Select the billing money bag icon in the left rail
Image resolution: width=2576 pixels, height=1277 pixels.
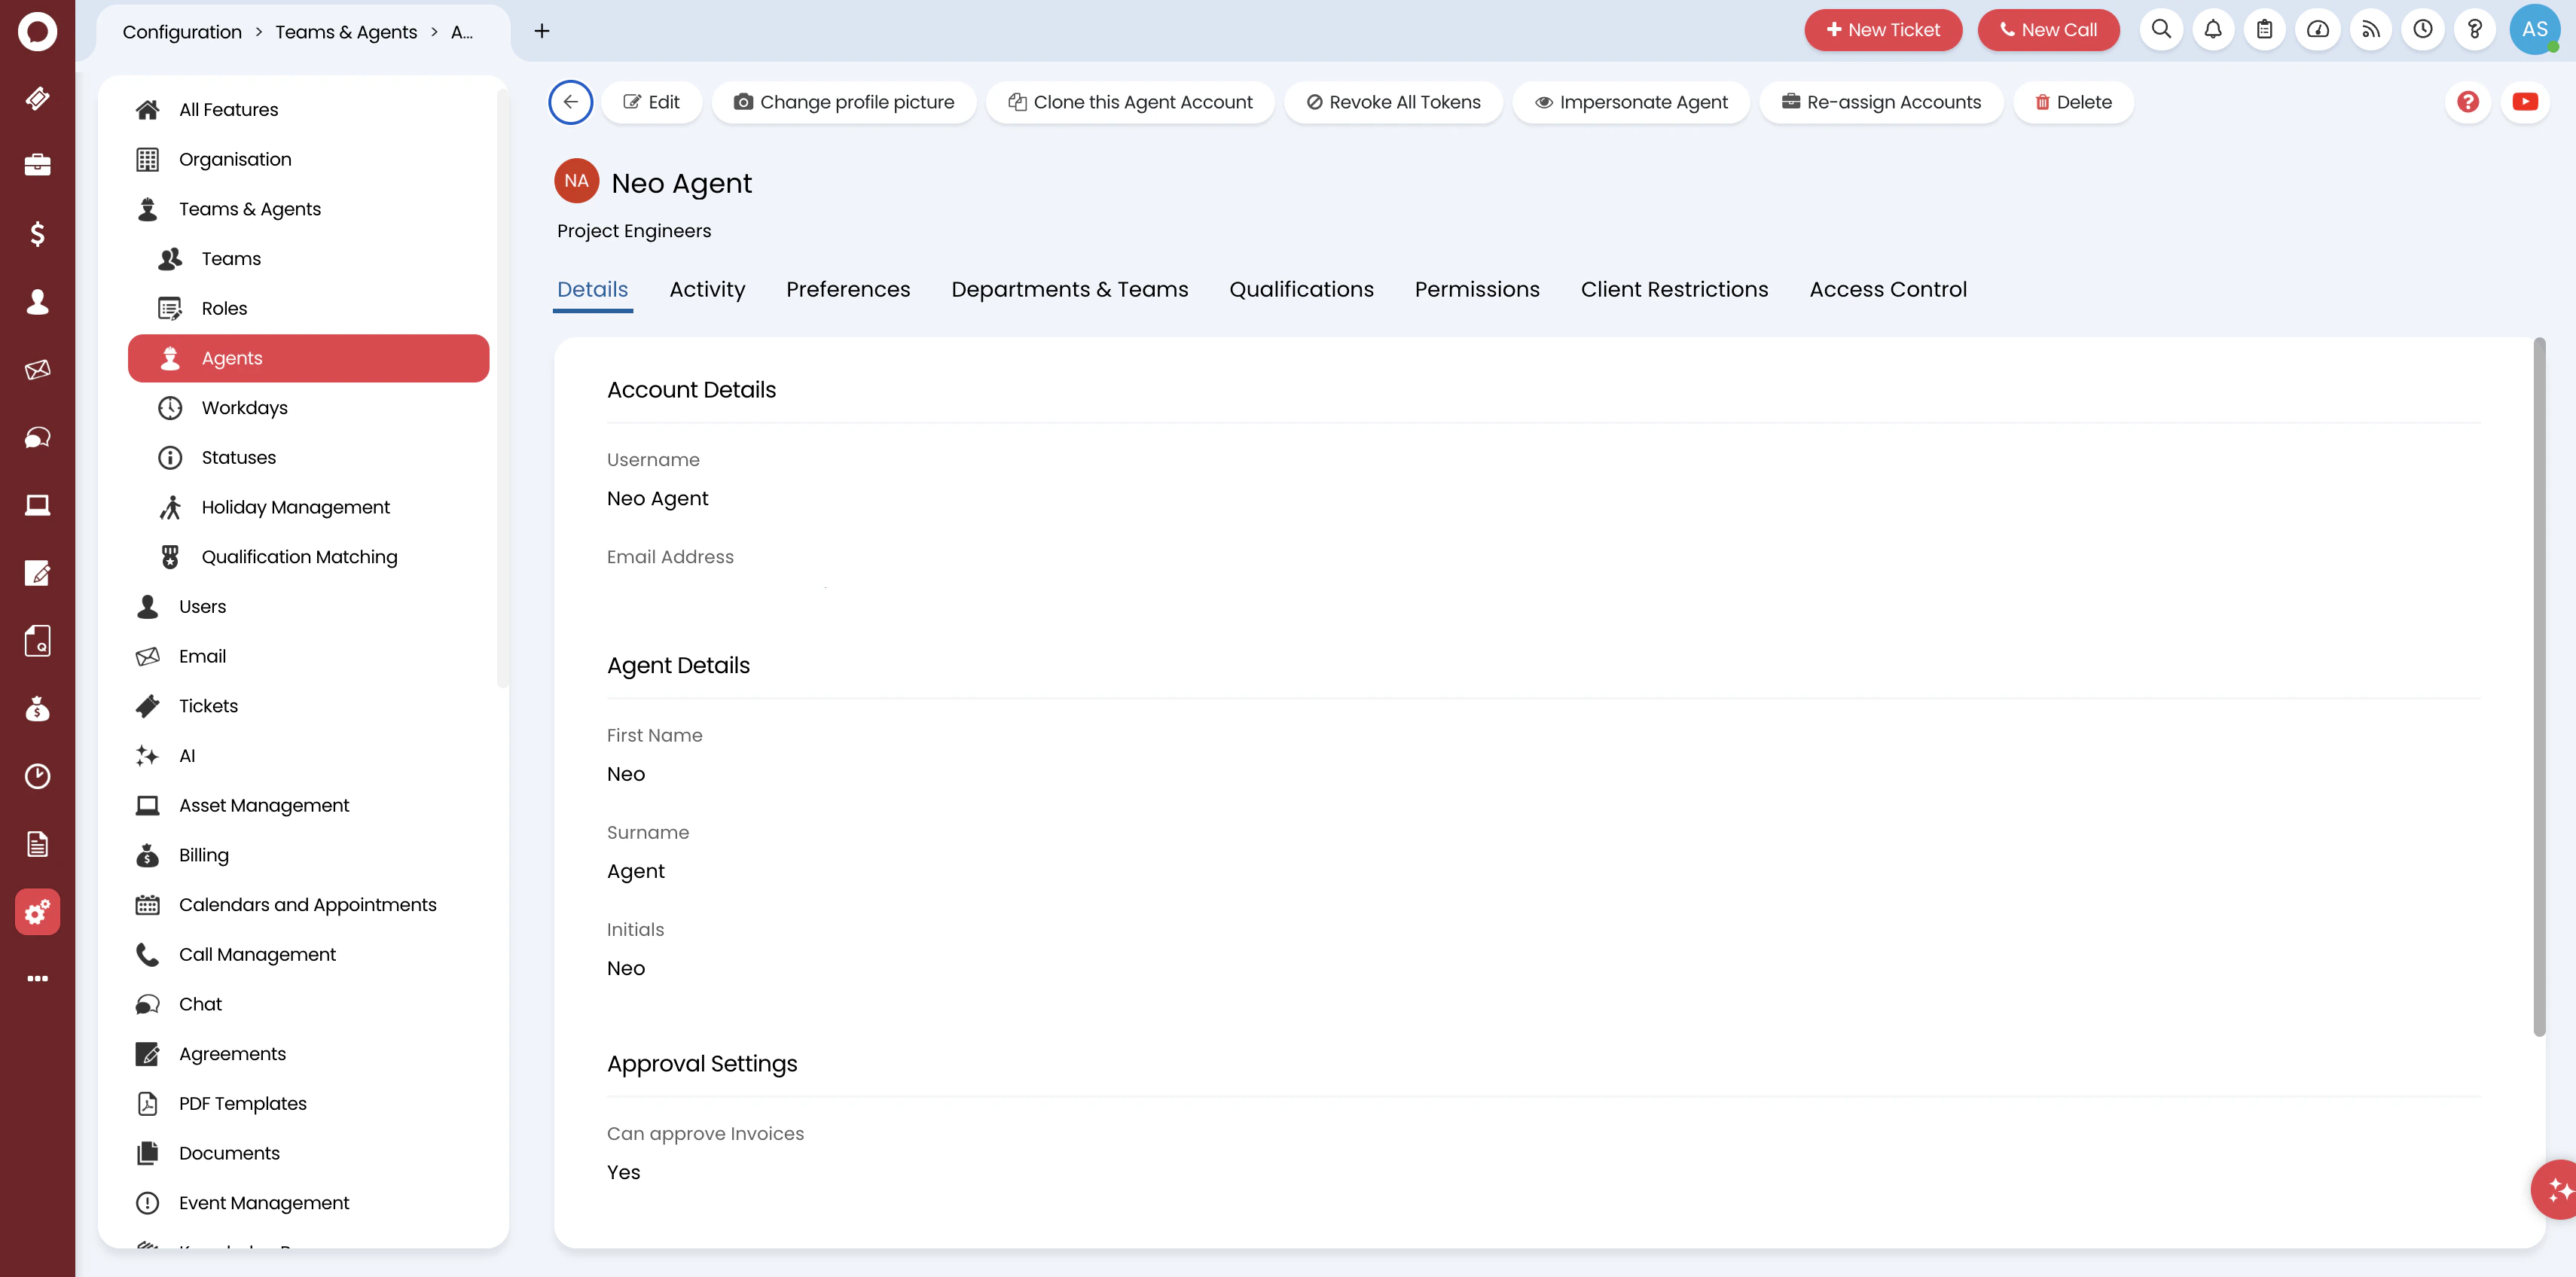pyautogui.click(x=37, y=709)
